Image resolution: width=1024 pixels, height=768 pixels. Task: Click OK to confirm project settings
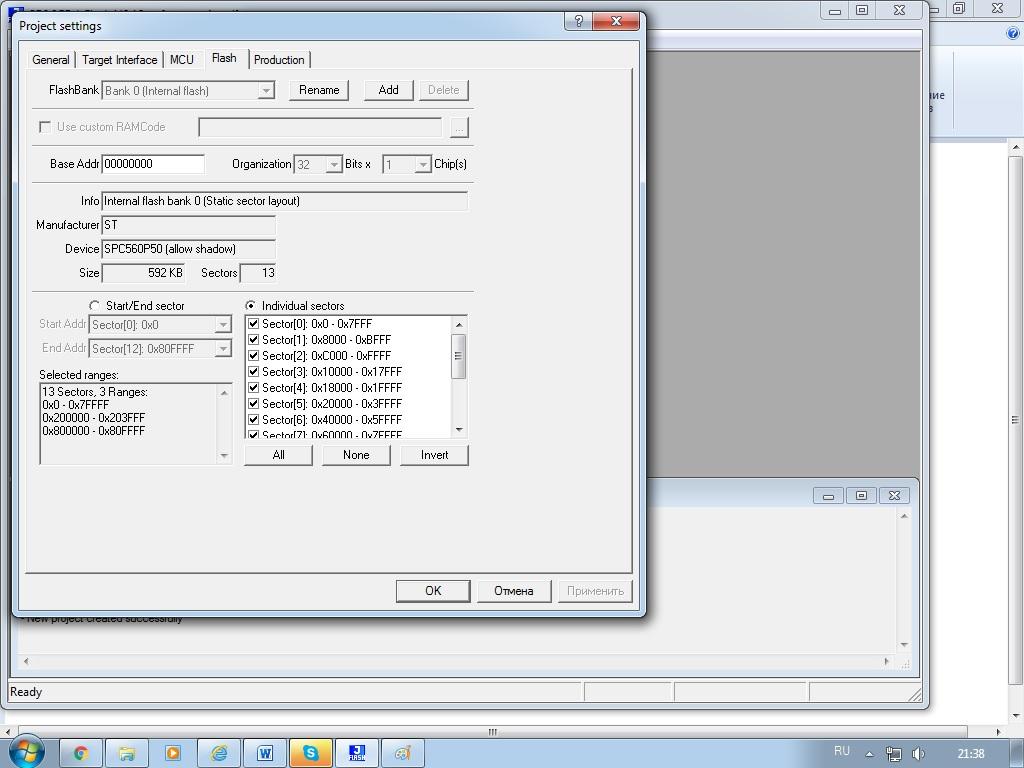[x=433, y=591]
